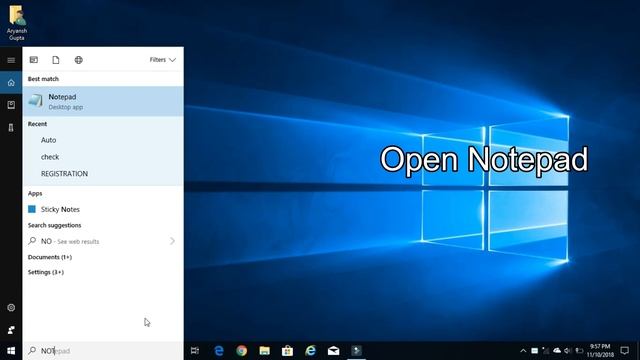The width and height of the screenshot is (640, 360).
Task: Expand the start menu hamburger icon
Action: point(11,60)
